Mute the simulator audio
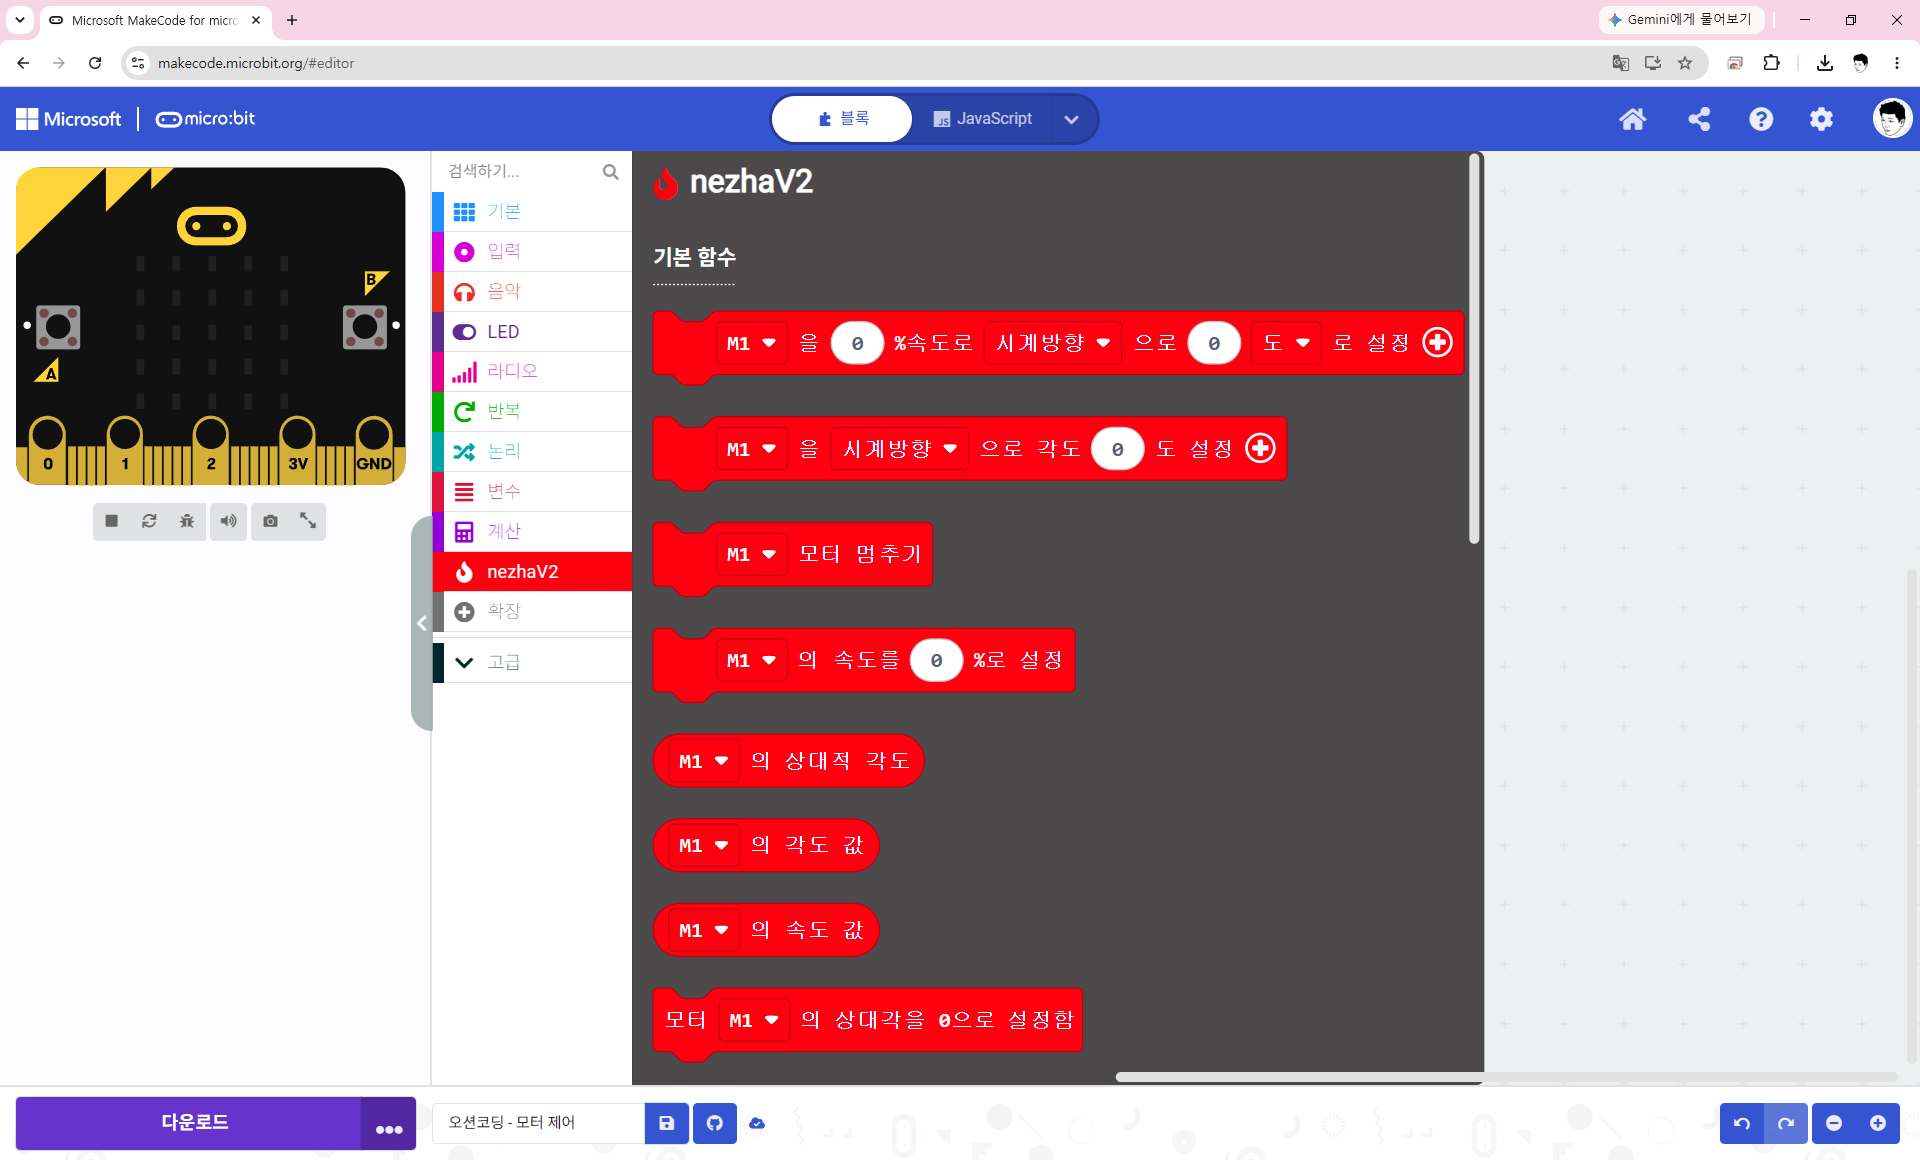The image size is (1920, 1160). pyautogui.click(x=229, y=521)
